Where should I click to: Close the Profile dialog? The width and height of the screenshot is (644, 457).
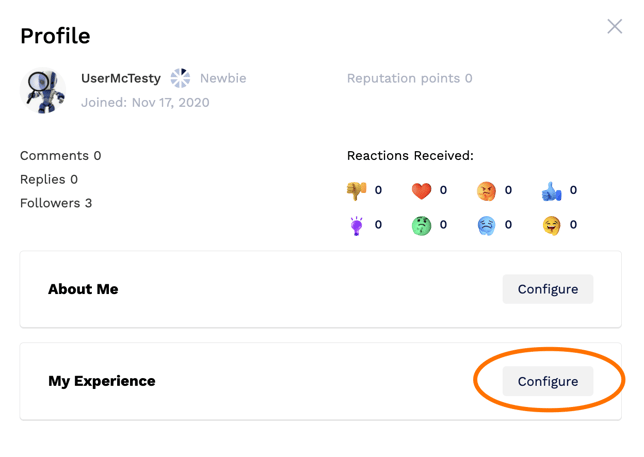pyautogui.click(x=614, y=27)
